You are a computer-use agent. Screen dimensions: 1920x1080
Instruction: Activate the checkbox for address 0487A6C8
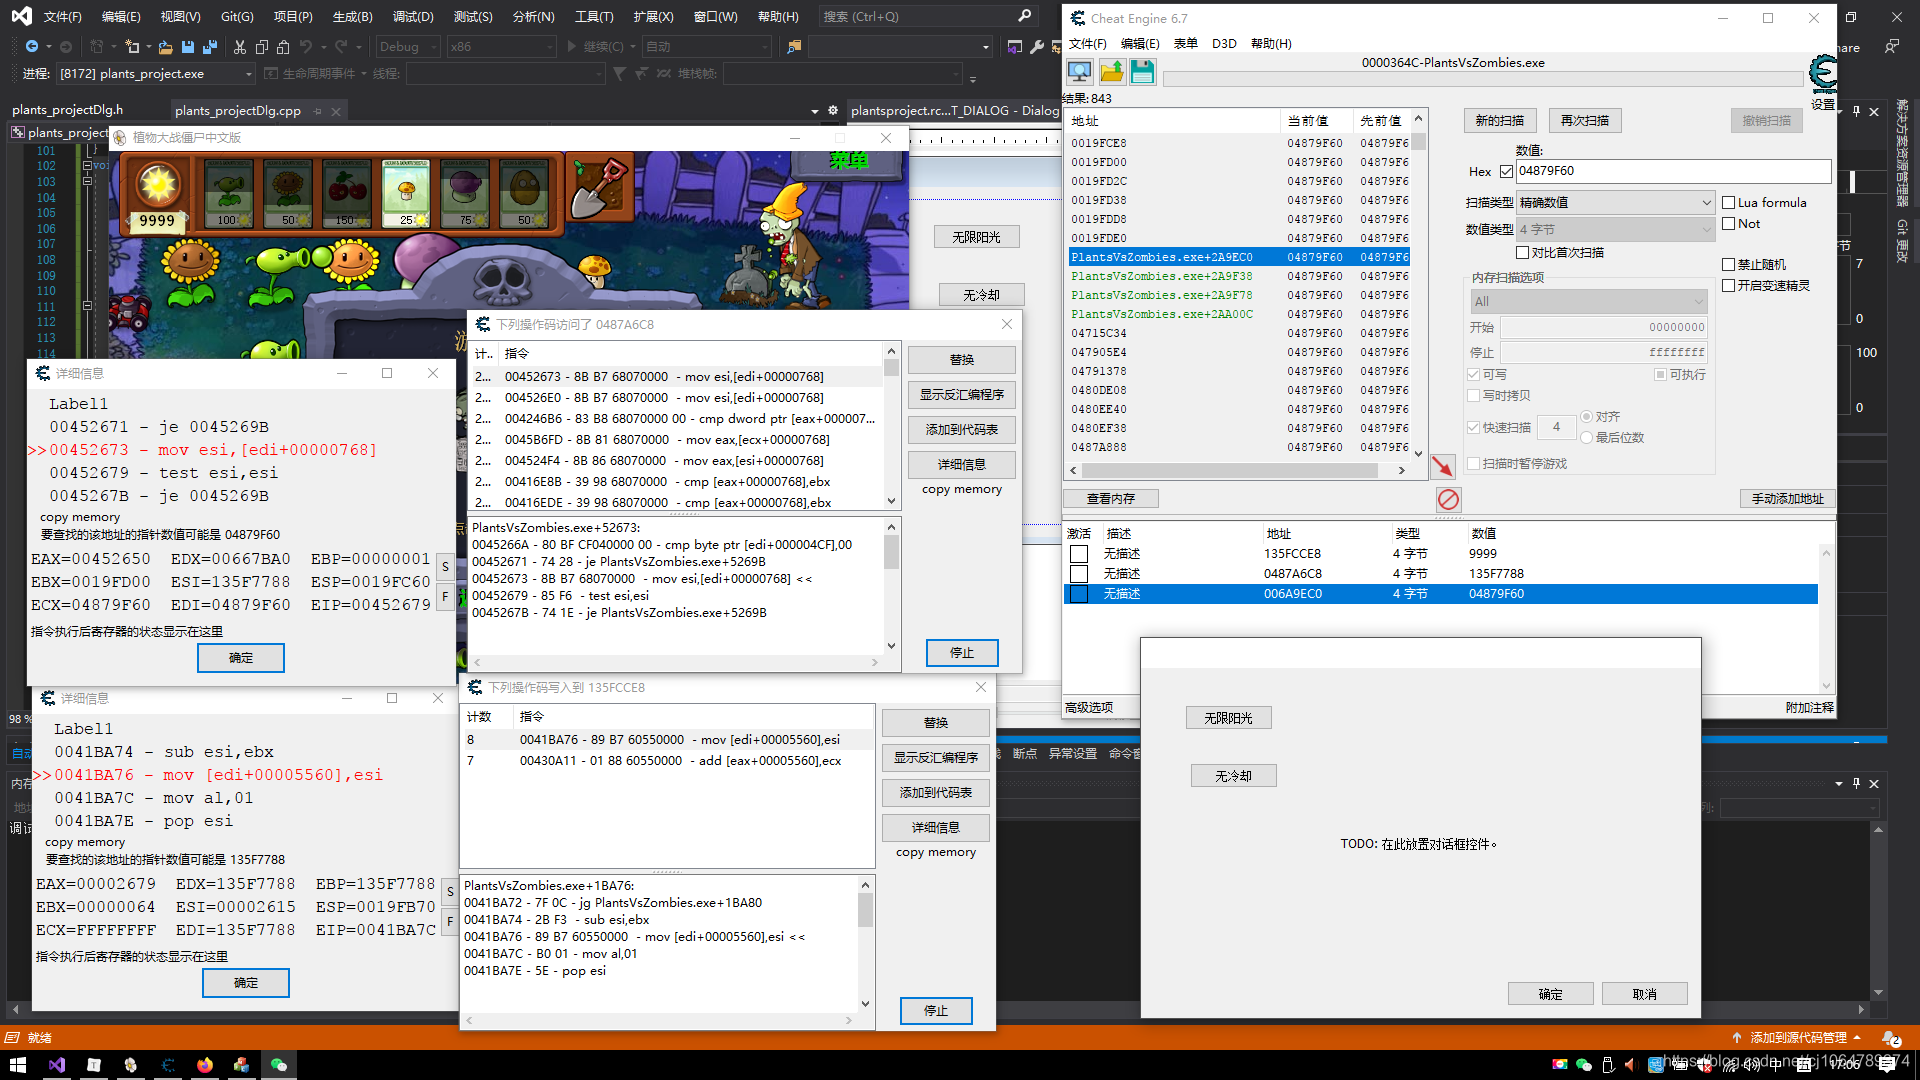pos(1078,574)
